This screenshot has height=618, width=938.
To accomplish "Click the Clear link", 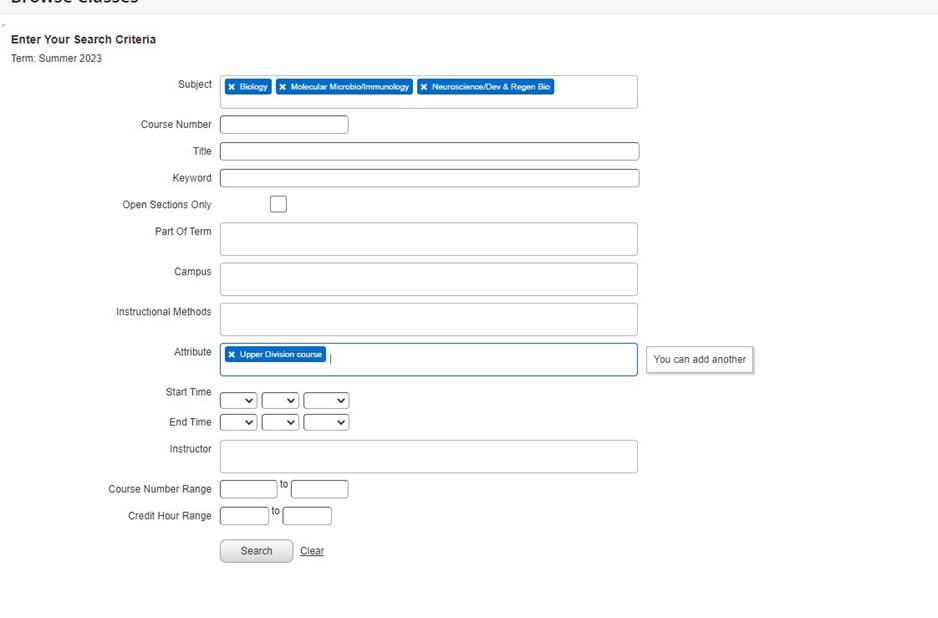I will click(312, 551).
